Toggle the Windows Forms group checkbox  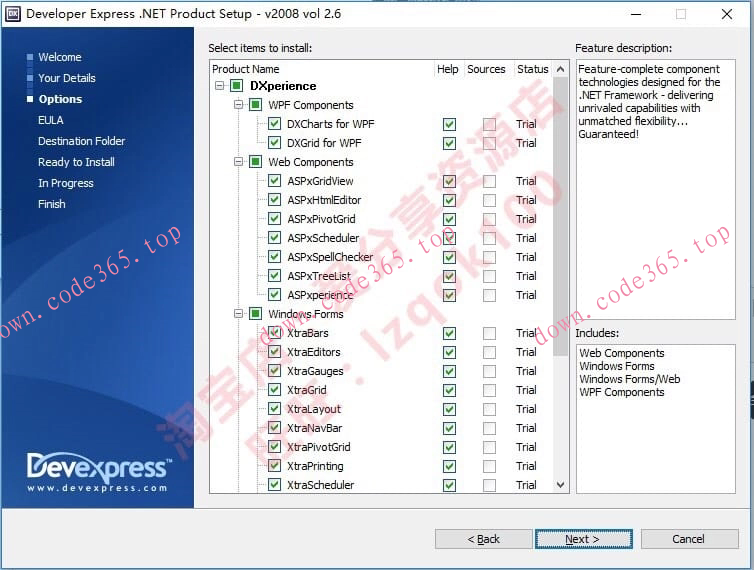pos(255,314)
